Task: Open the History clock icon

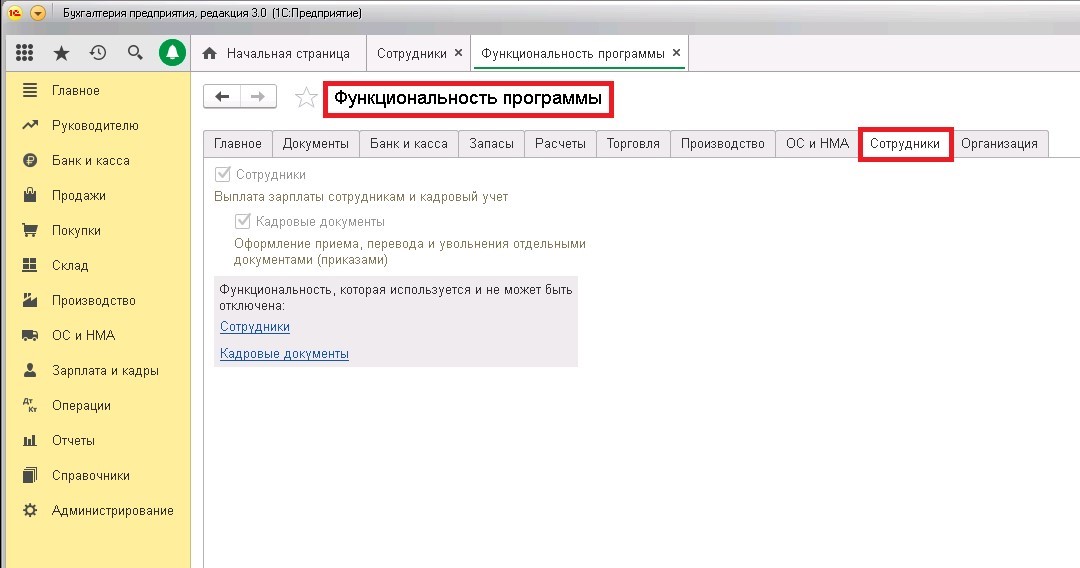Action: [98, 53]
